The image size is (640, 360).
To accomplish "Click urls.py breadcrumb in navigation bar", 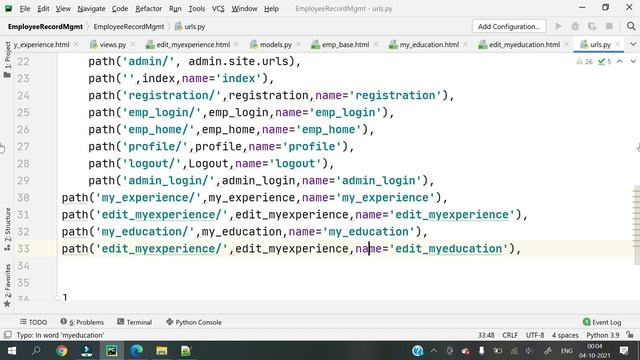I will pyautogui.click(x=190, y=27).
